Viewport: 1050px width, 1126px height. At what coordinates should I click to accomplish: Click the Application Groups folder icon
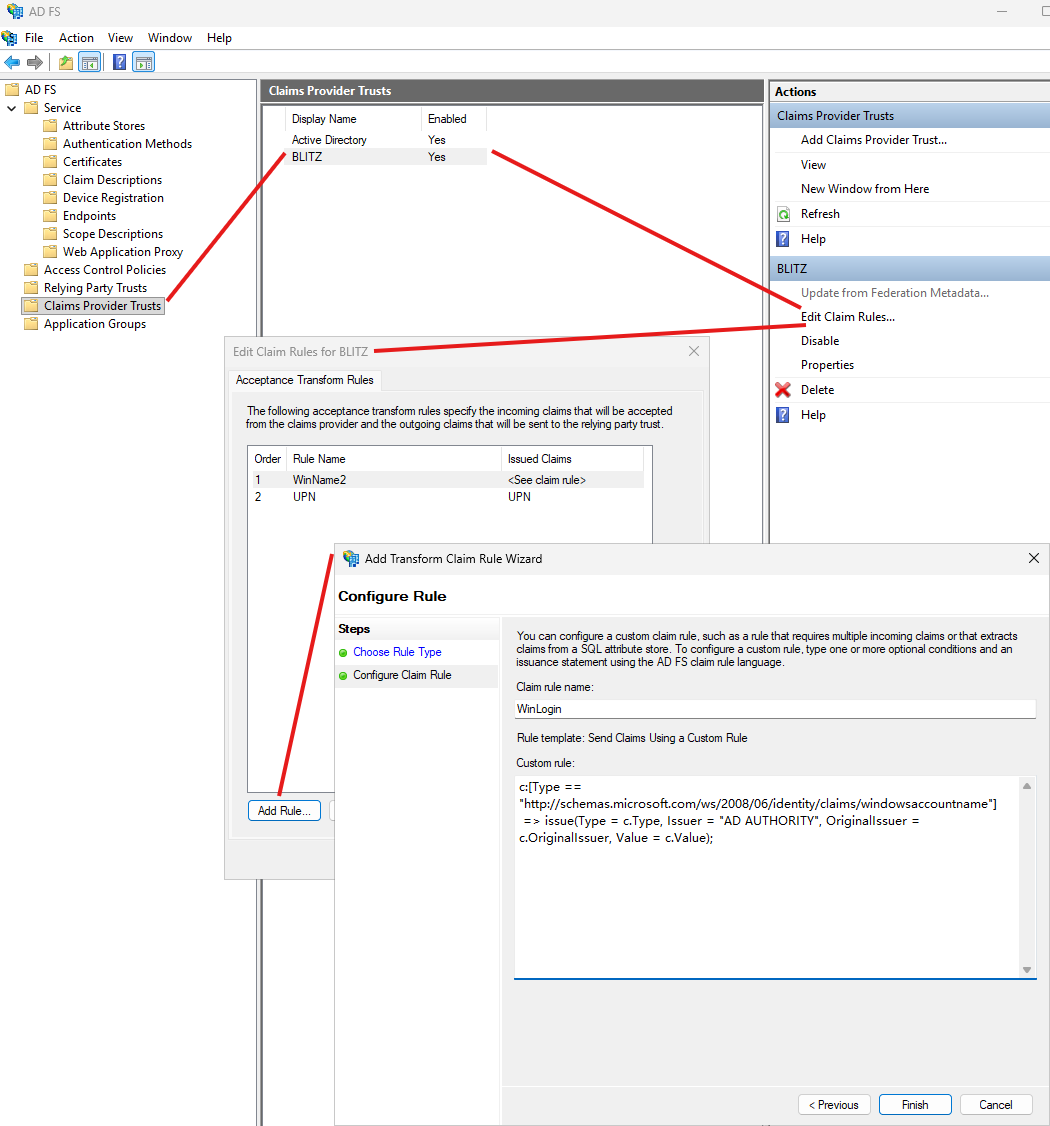click(31, 323)
